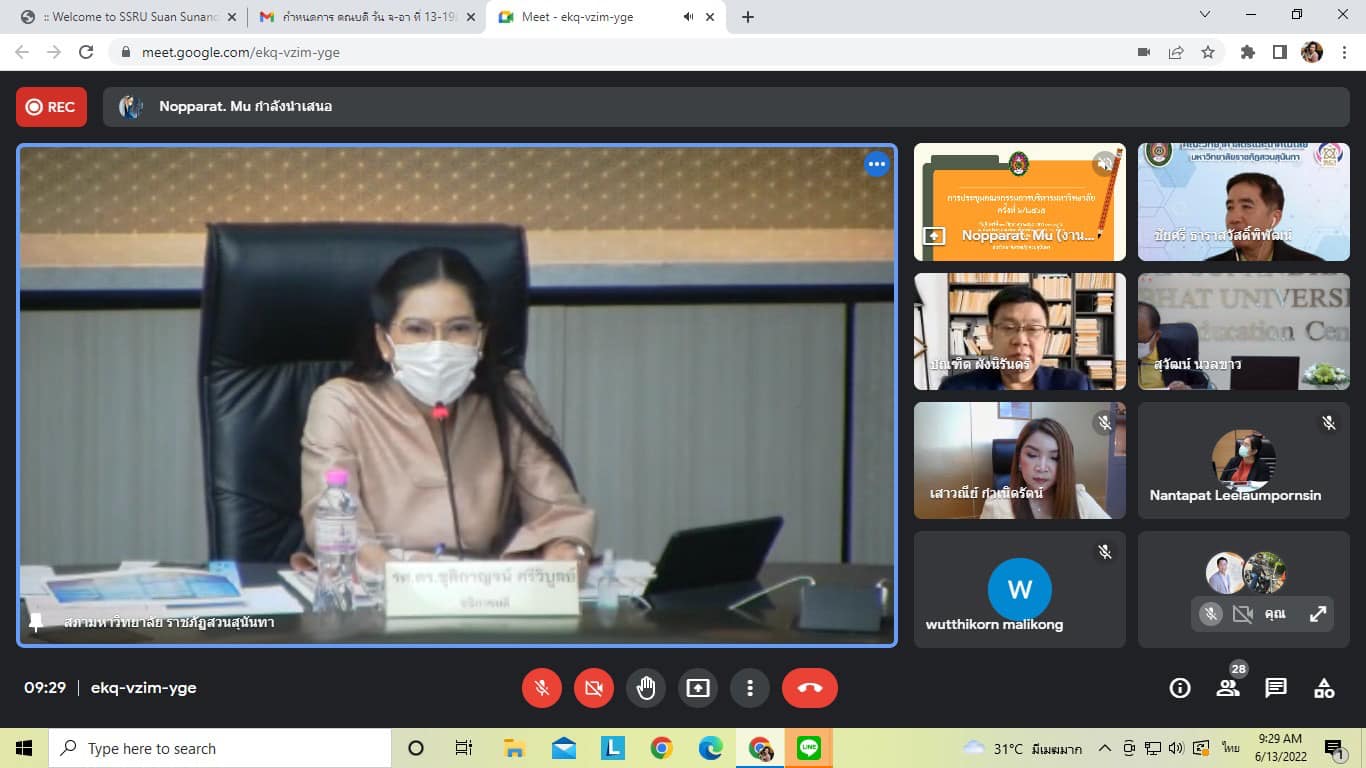Open three-dot more options in bottom bar

click(x=750, y=688)
